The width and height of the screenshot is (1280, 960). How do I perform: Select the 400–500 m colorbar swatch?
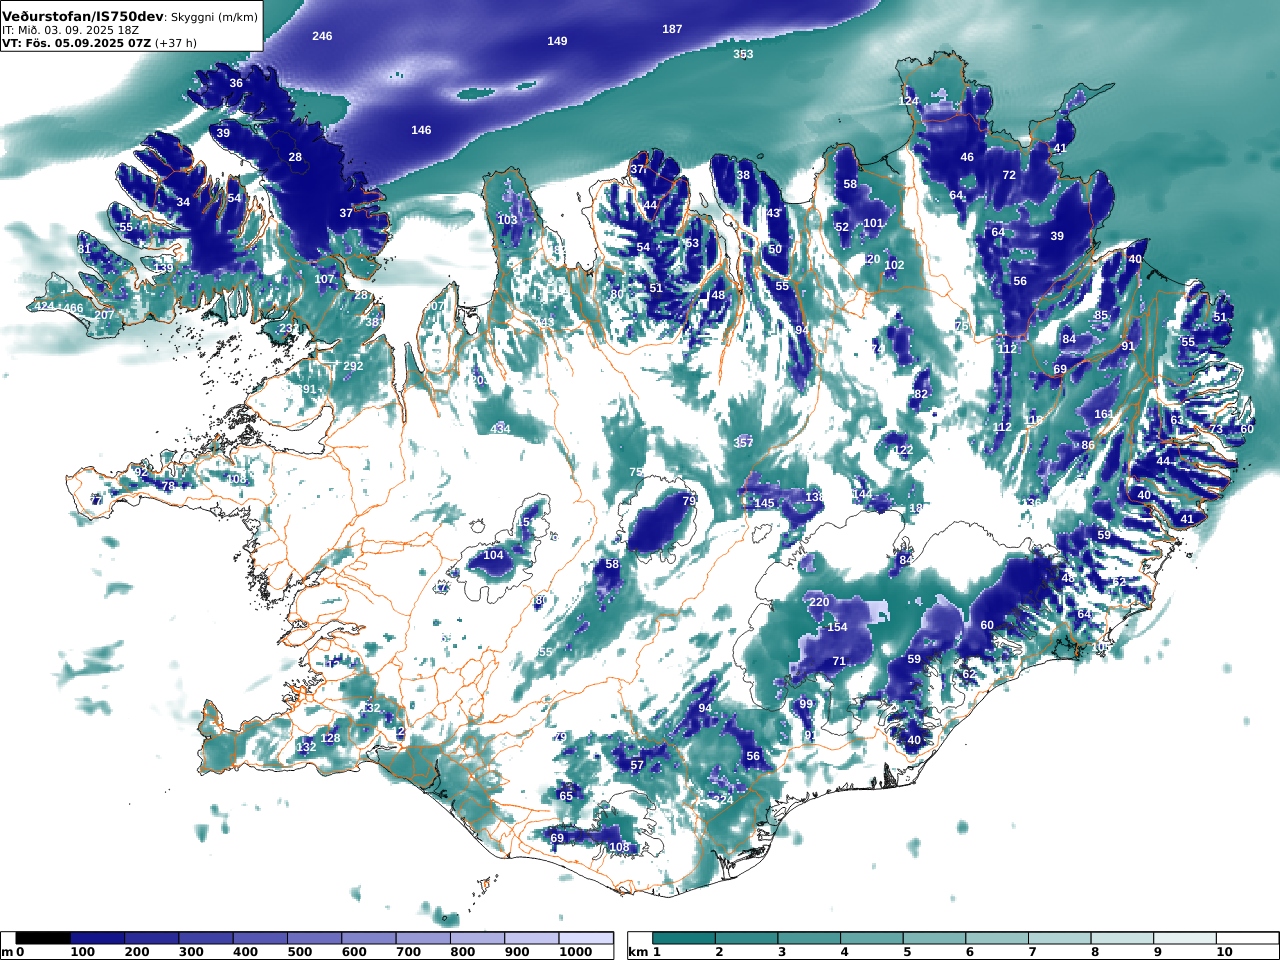click(x=260, y=938)
